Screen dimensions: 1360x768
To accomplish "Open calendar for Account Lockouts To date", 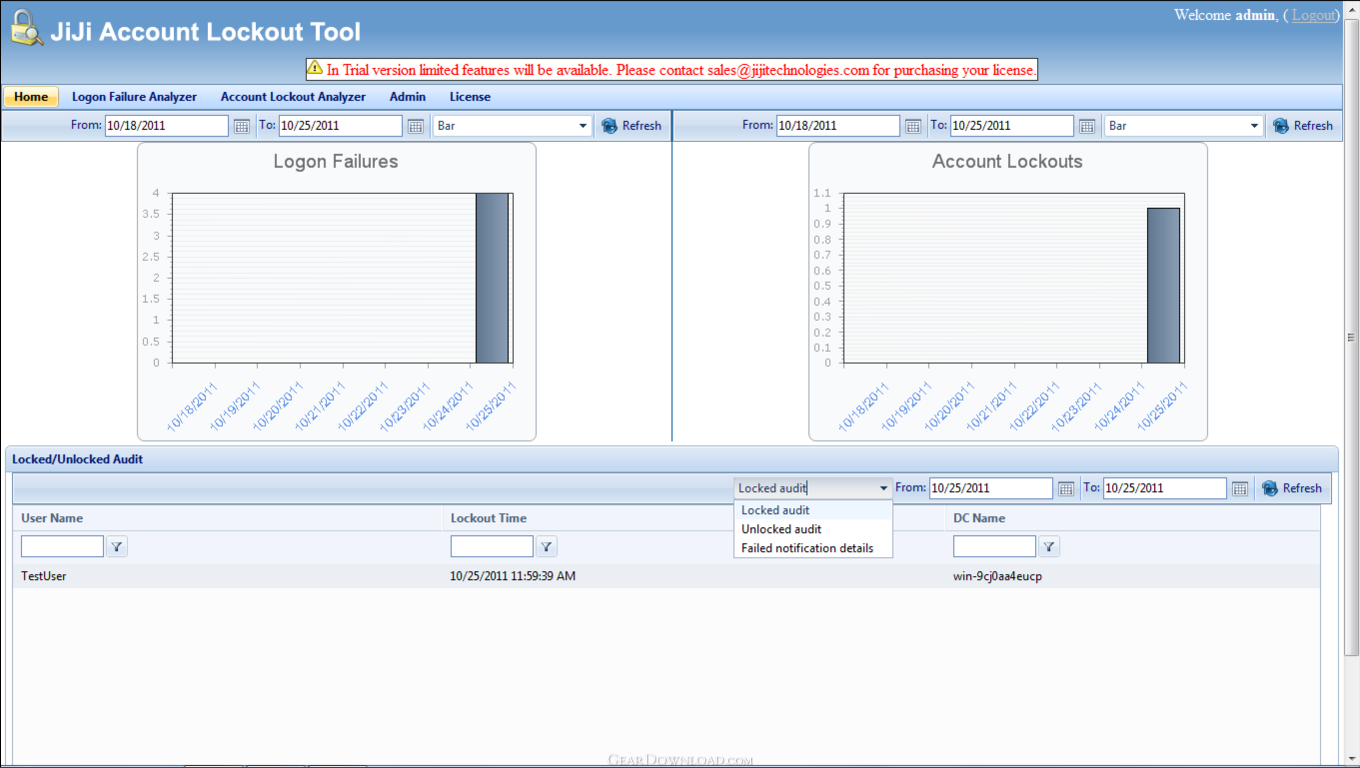I will (1087, 126).
